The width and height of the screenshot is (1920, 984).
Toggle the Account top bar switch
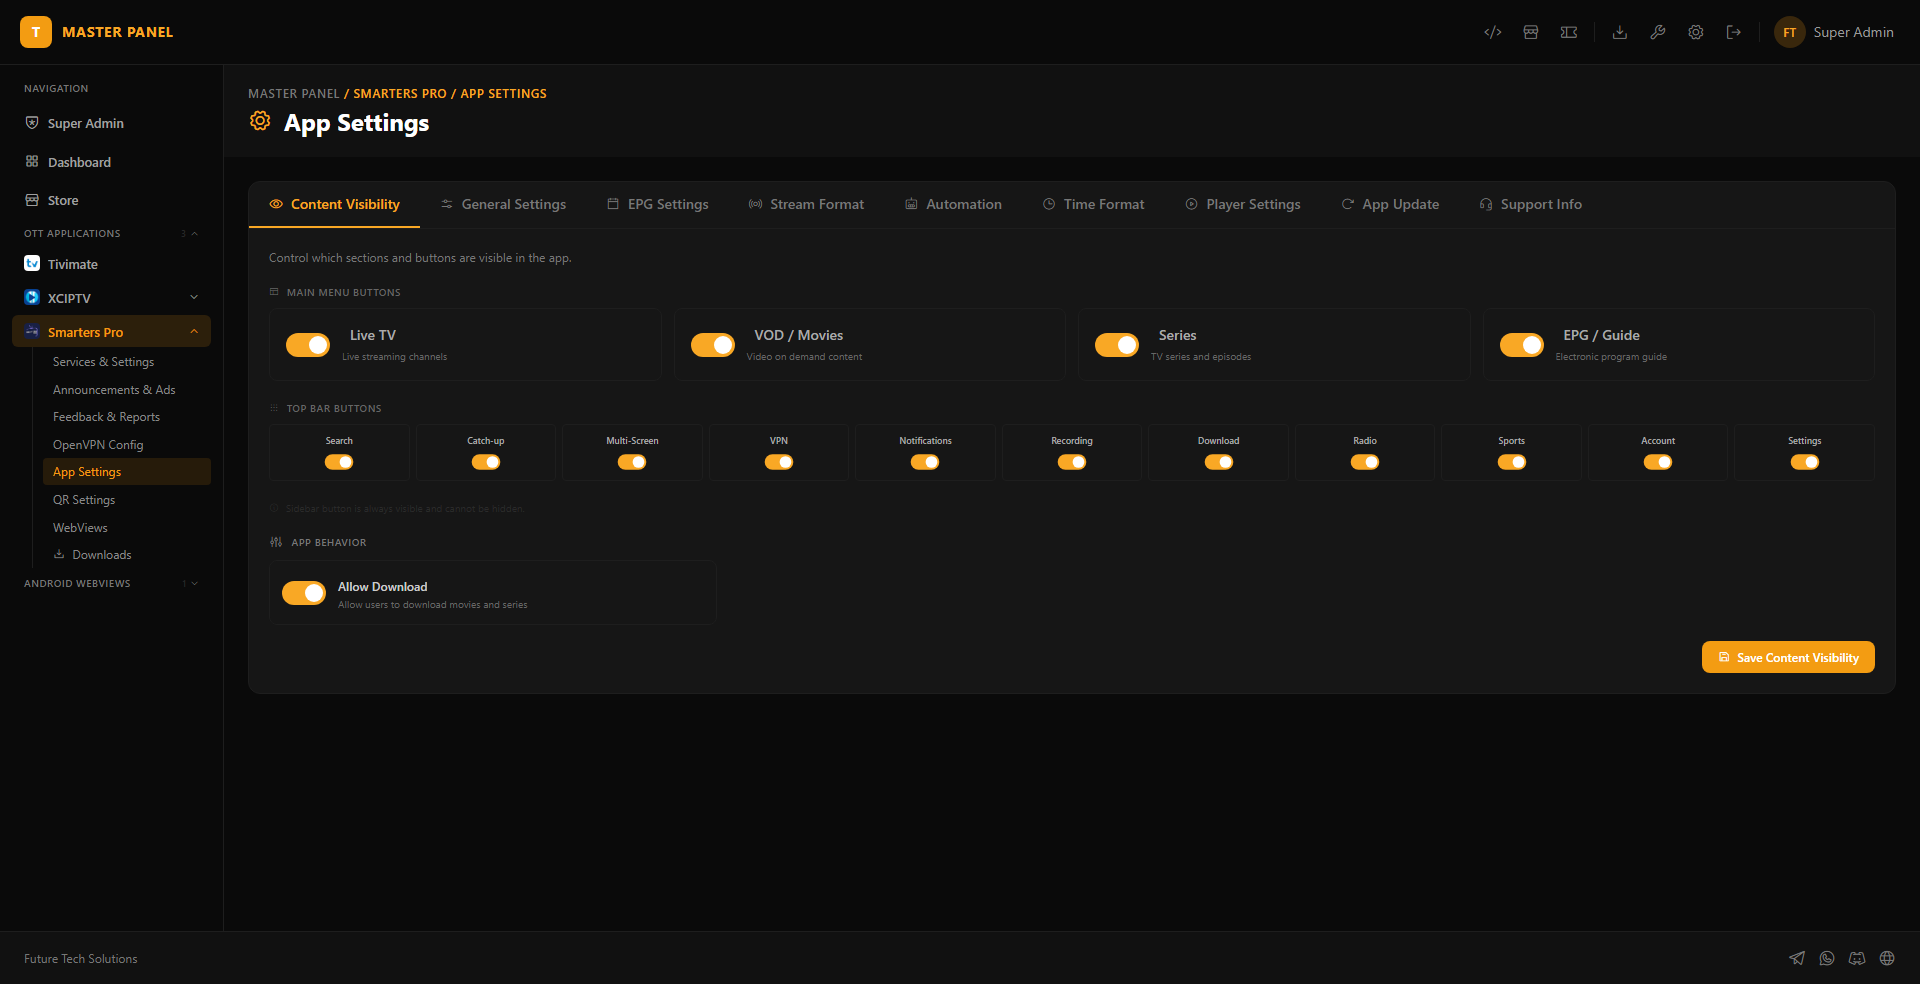tap(1658, 462)
